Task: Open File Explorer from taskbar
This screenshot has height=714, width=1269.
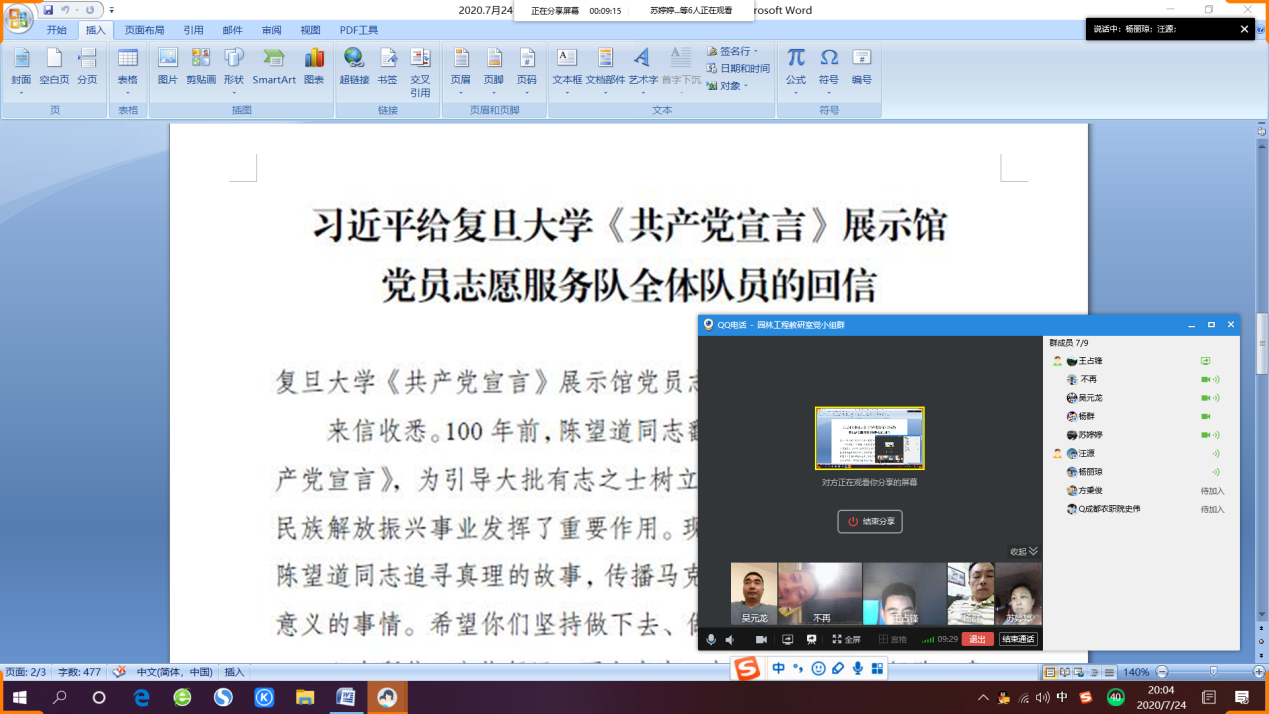Action: click(x=305, y=696)
